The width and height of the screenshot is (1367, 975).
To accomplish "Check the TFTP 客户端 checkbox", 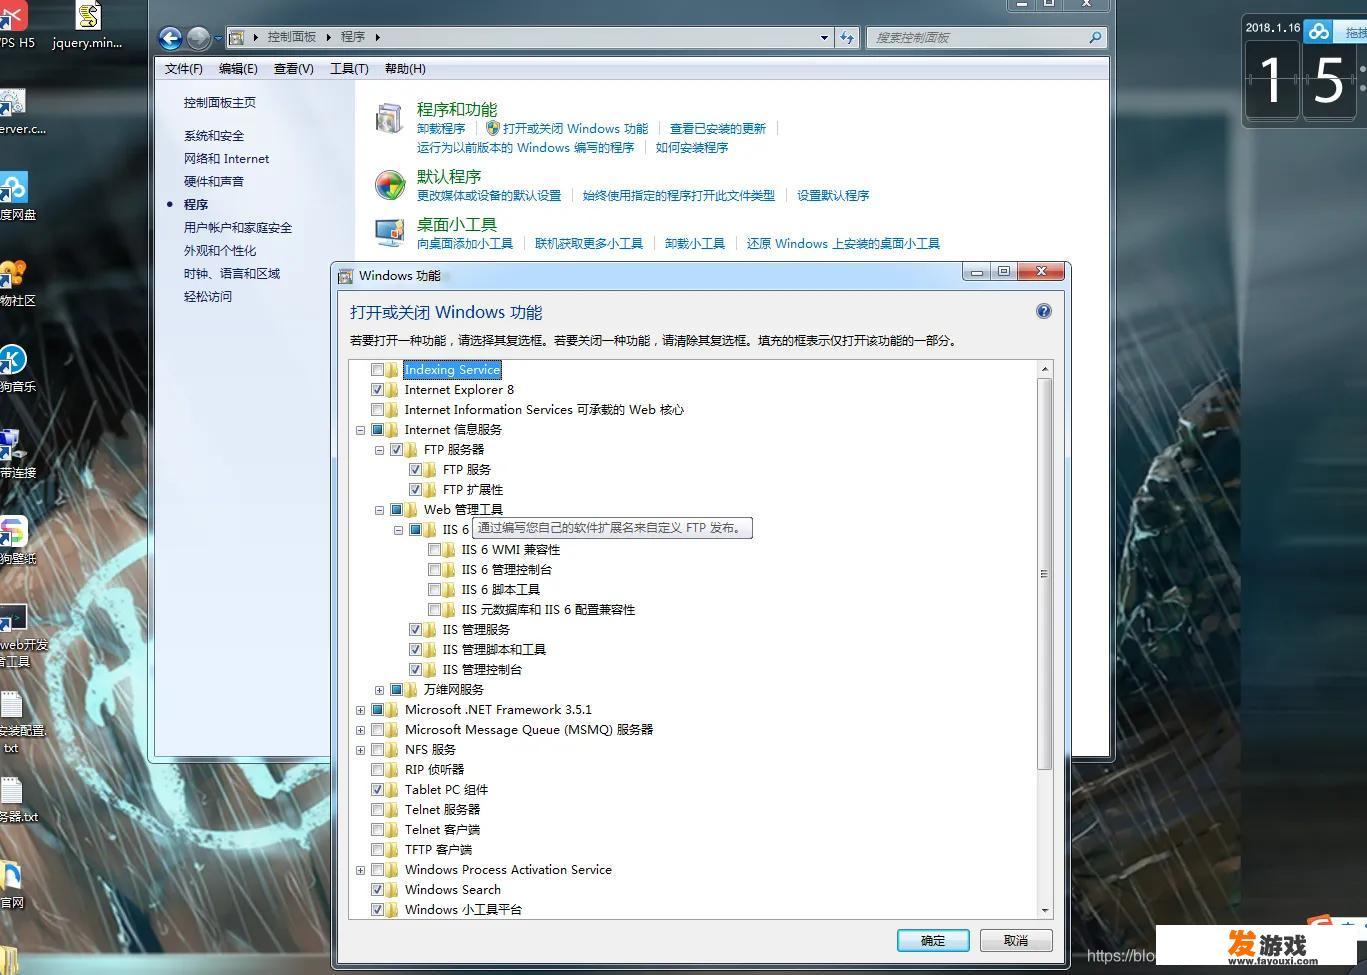I will 377,850.
